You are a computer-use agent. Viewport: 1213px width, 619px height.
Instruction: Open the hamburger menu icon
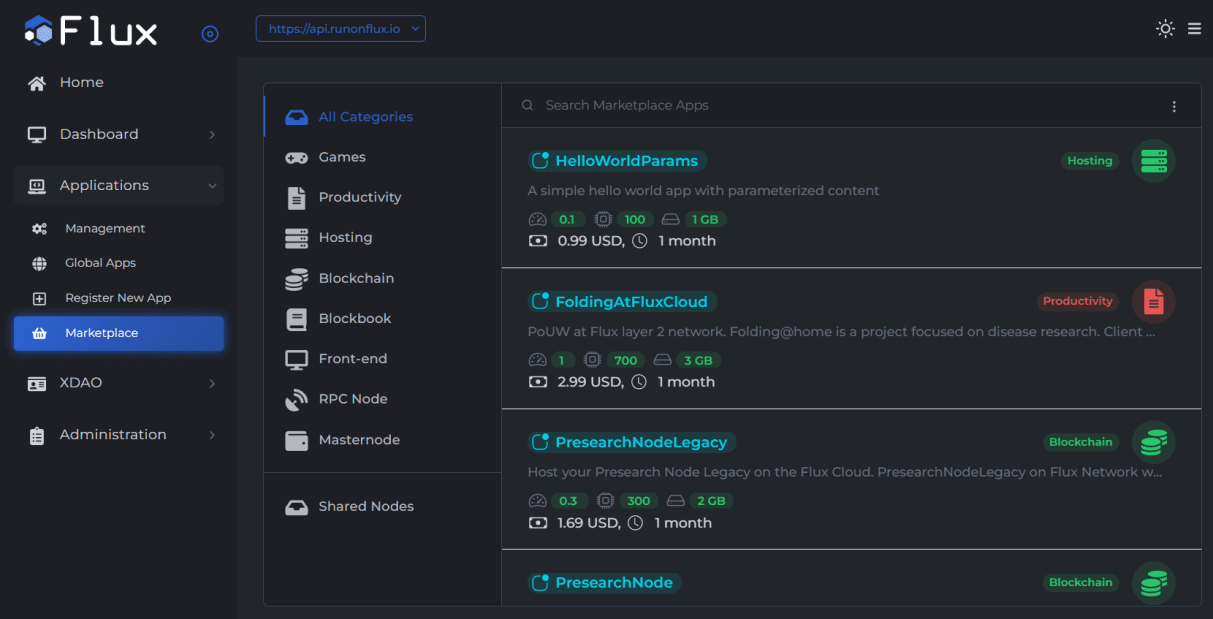[1194, 29]
